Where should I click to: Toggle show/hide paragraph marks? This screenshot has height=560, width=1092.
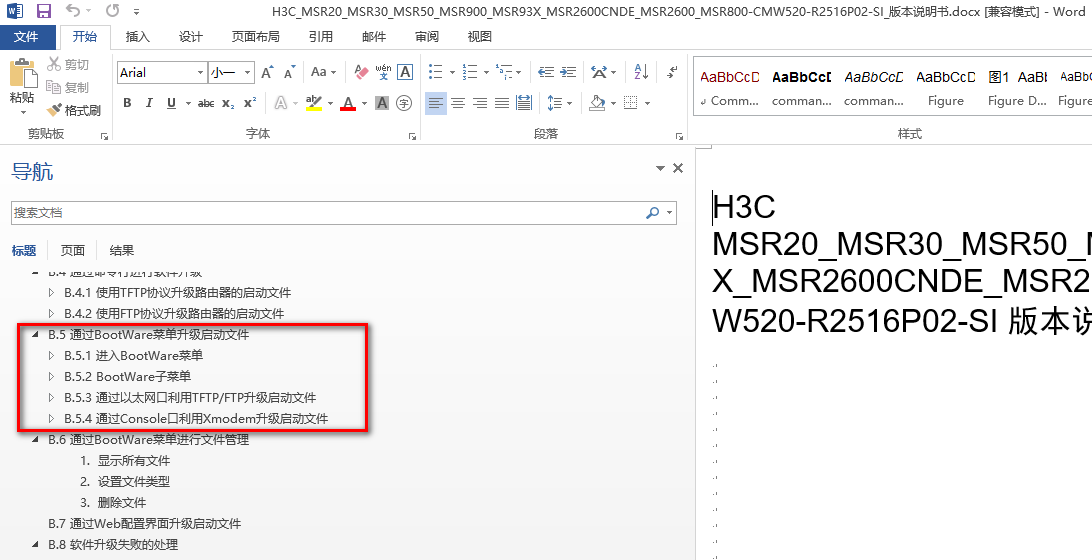(672, 72)
